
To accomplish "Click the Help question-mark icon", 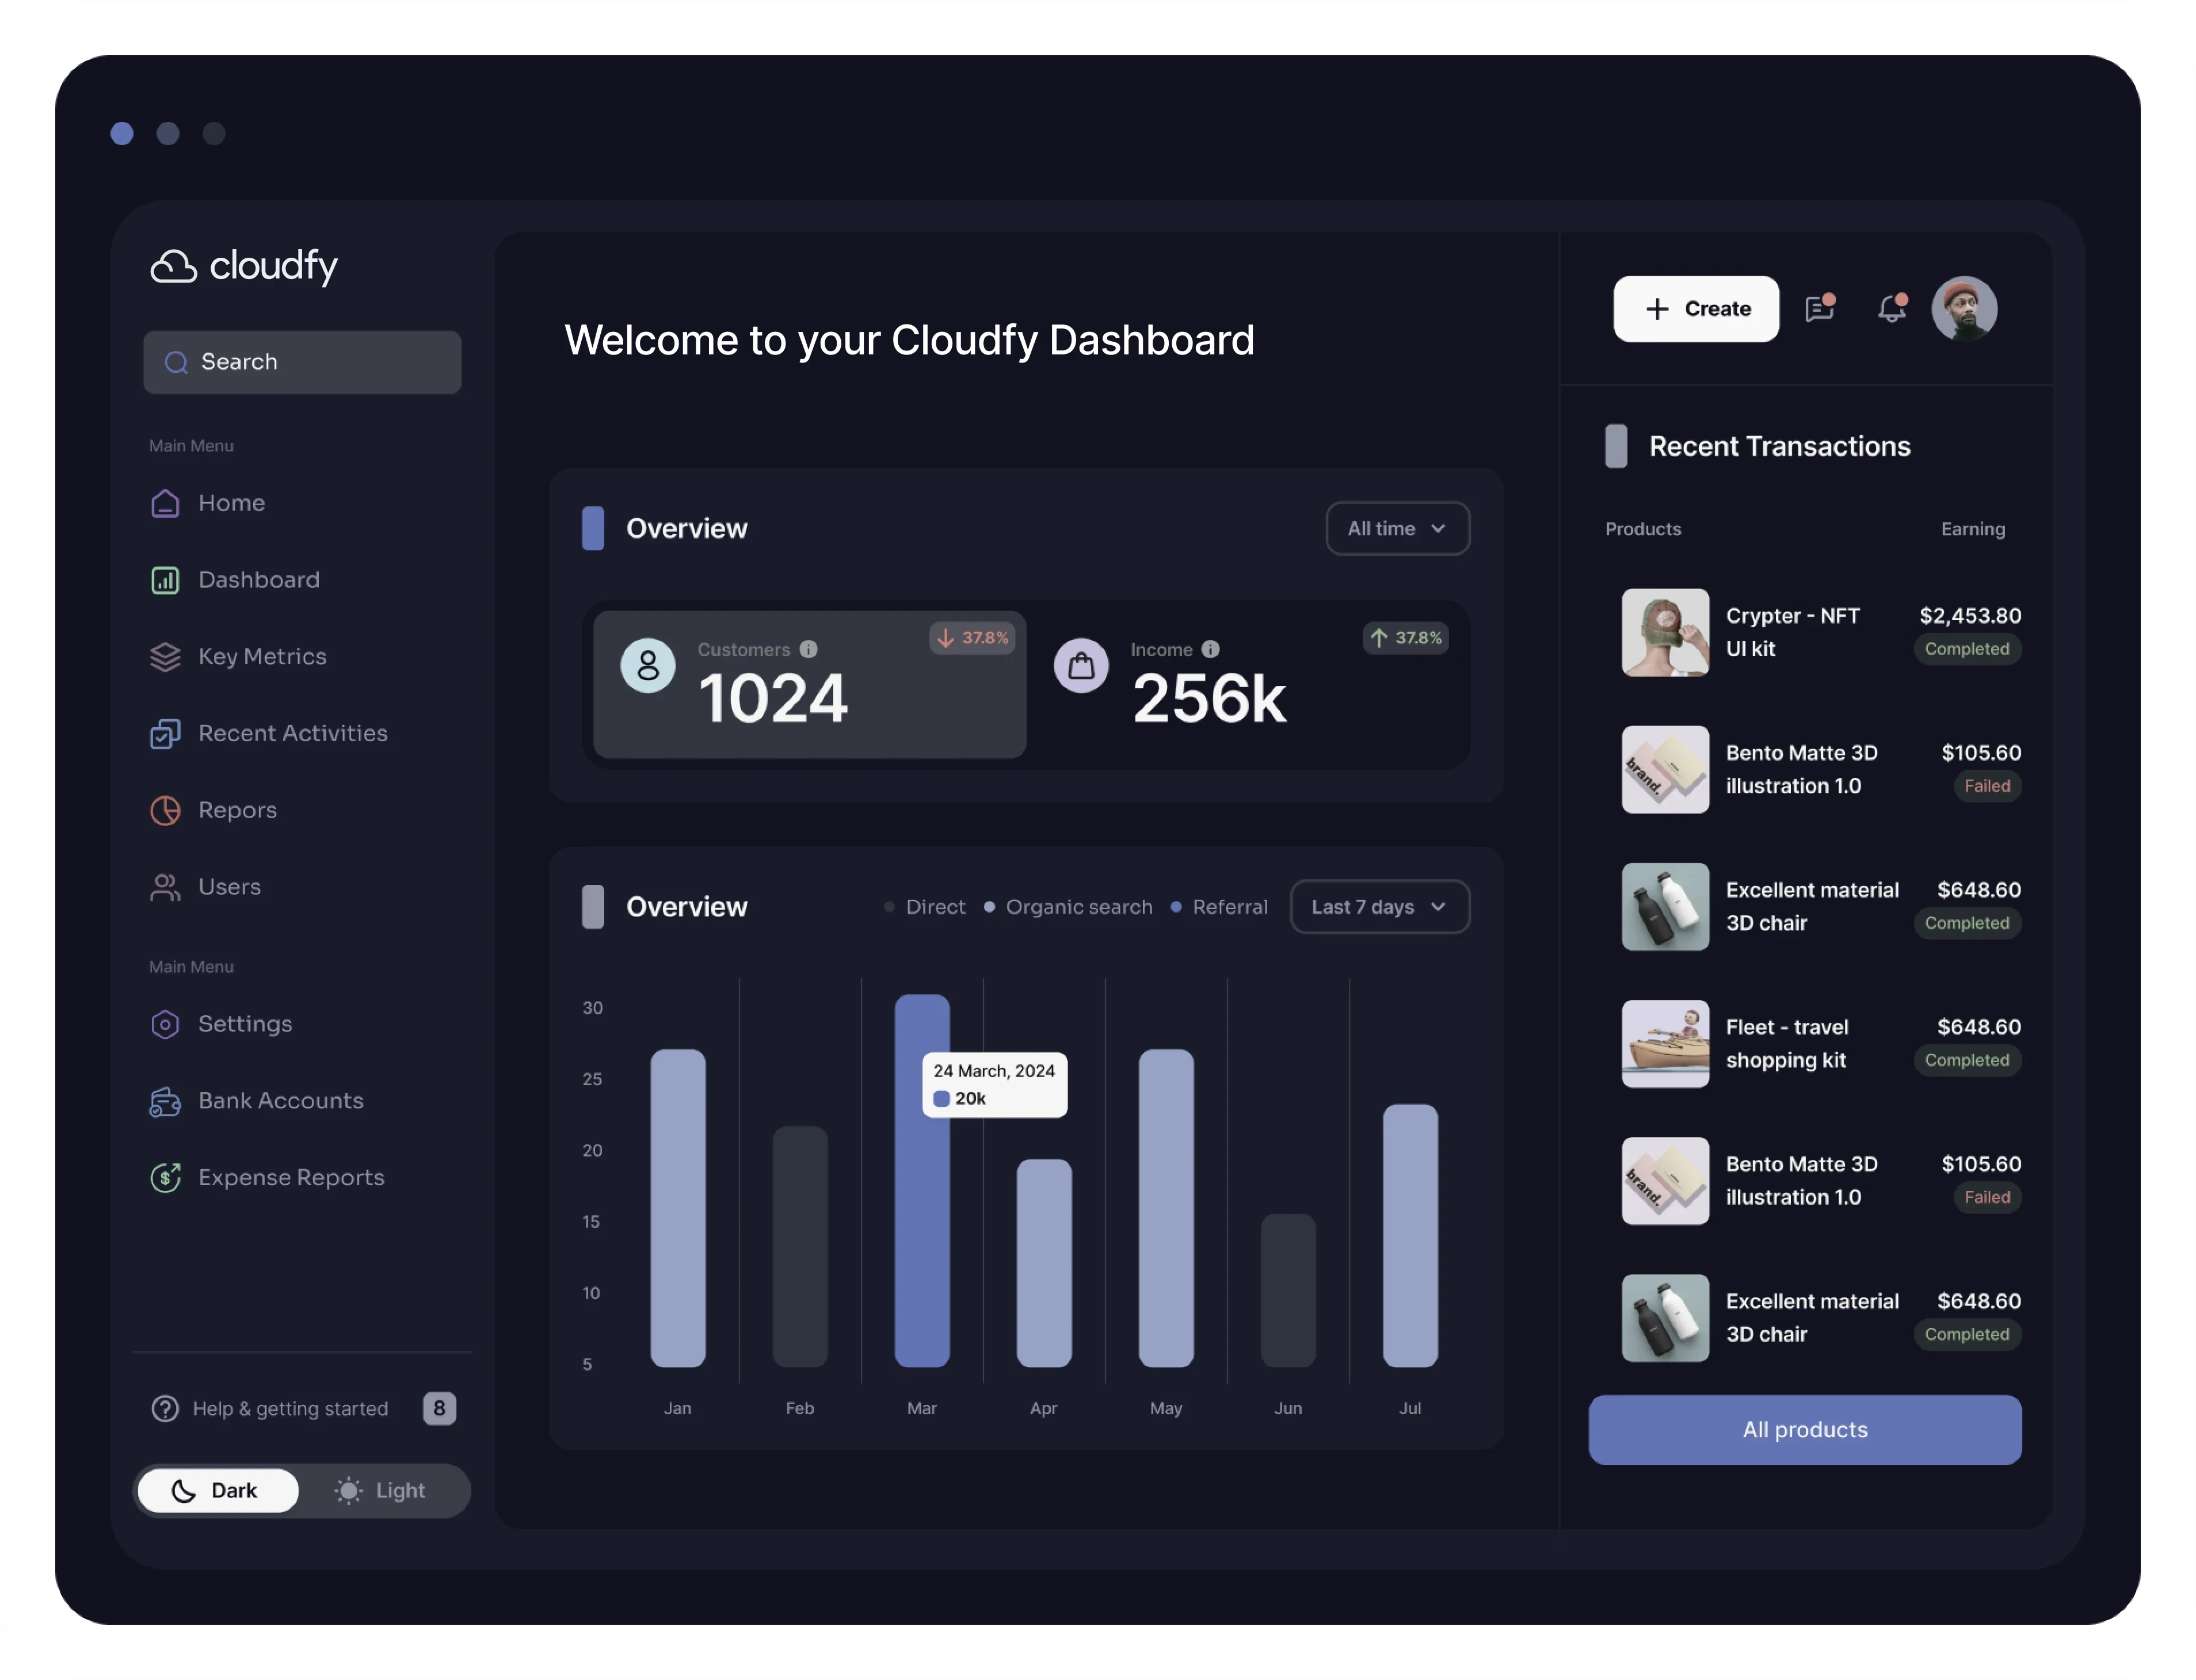I will coord(165,1408).
